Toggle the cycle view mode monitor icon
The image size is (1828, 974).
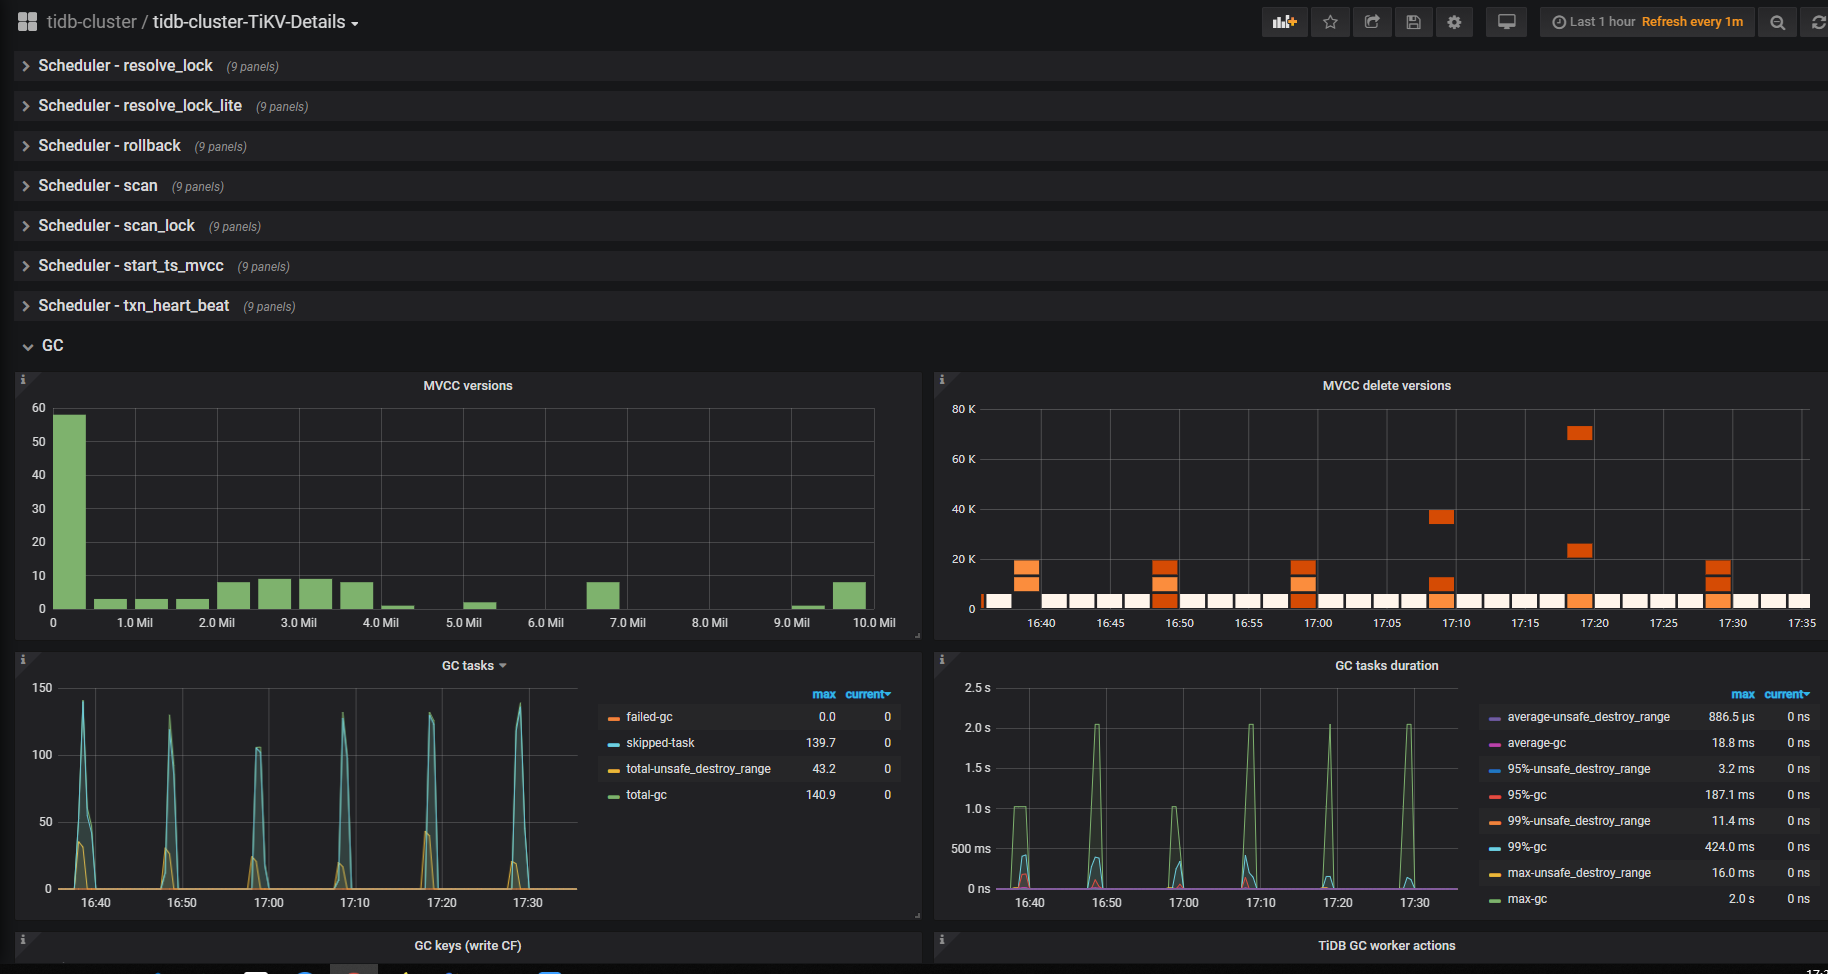pyautogui.click(x=1506, y=22)
